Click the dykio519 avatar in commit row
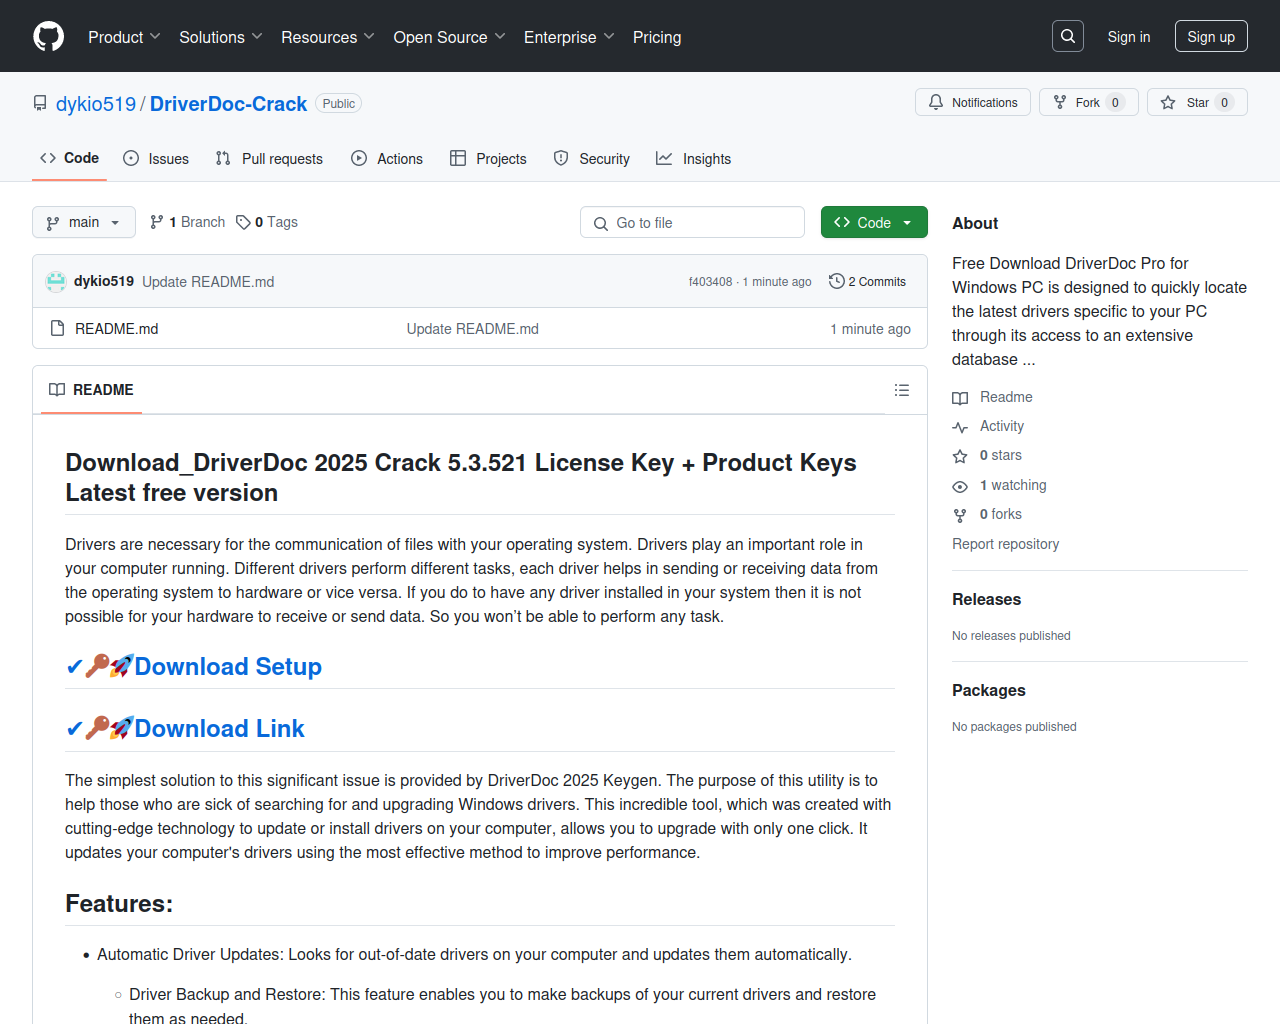The height and width of the screenshot is (1024, 1280). coord(56,282)
